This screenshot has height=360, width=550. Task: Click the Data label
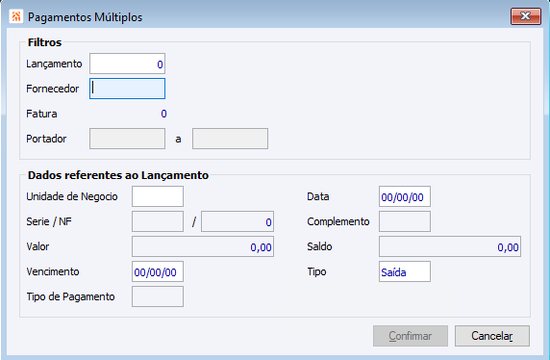[318, 196]
